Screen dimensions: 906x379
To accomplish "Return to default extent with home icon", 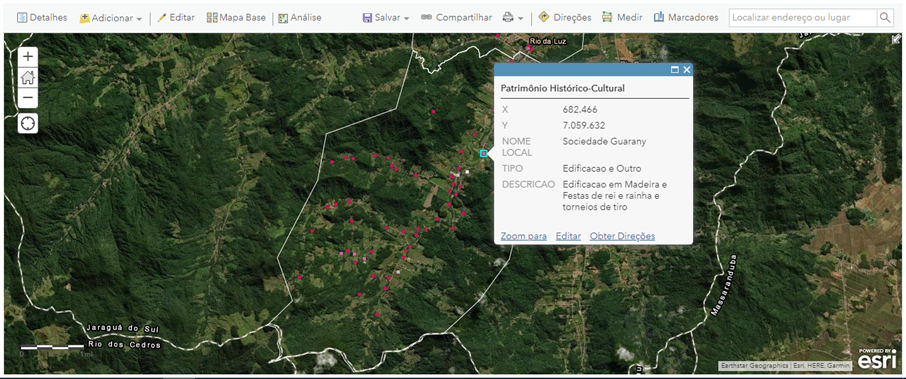I will pos(28,77).
